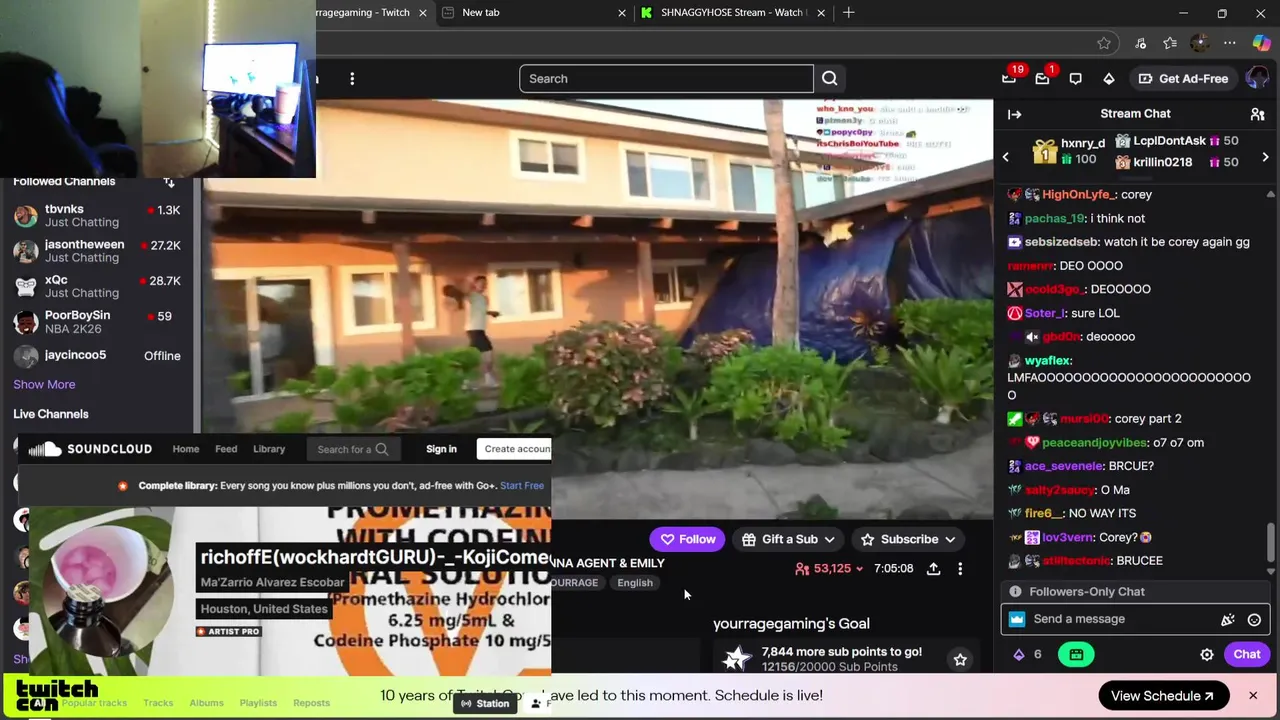Screen dimensions: 1280x720
Task: Expand the 53,125 viewer count dropdown
Action: pyautogui.click(x=829, y=568)
